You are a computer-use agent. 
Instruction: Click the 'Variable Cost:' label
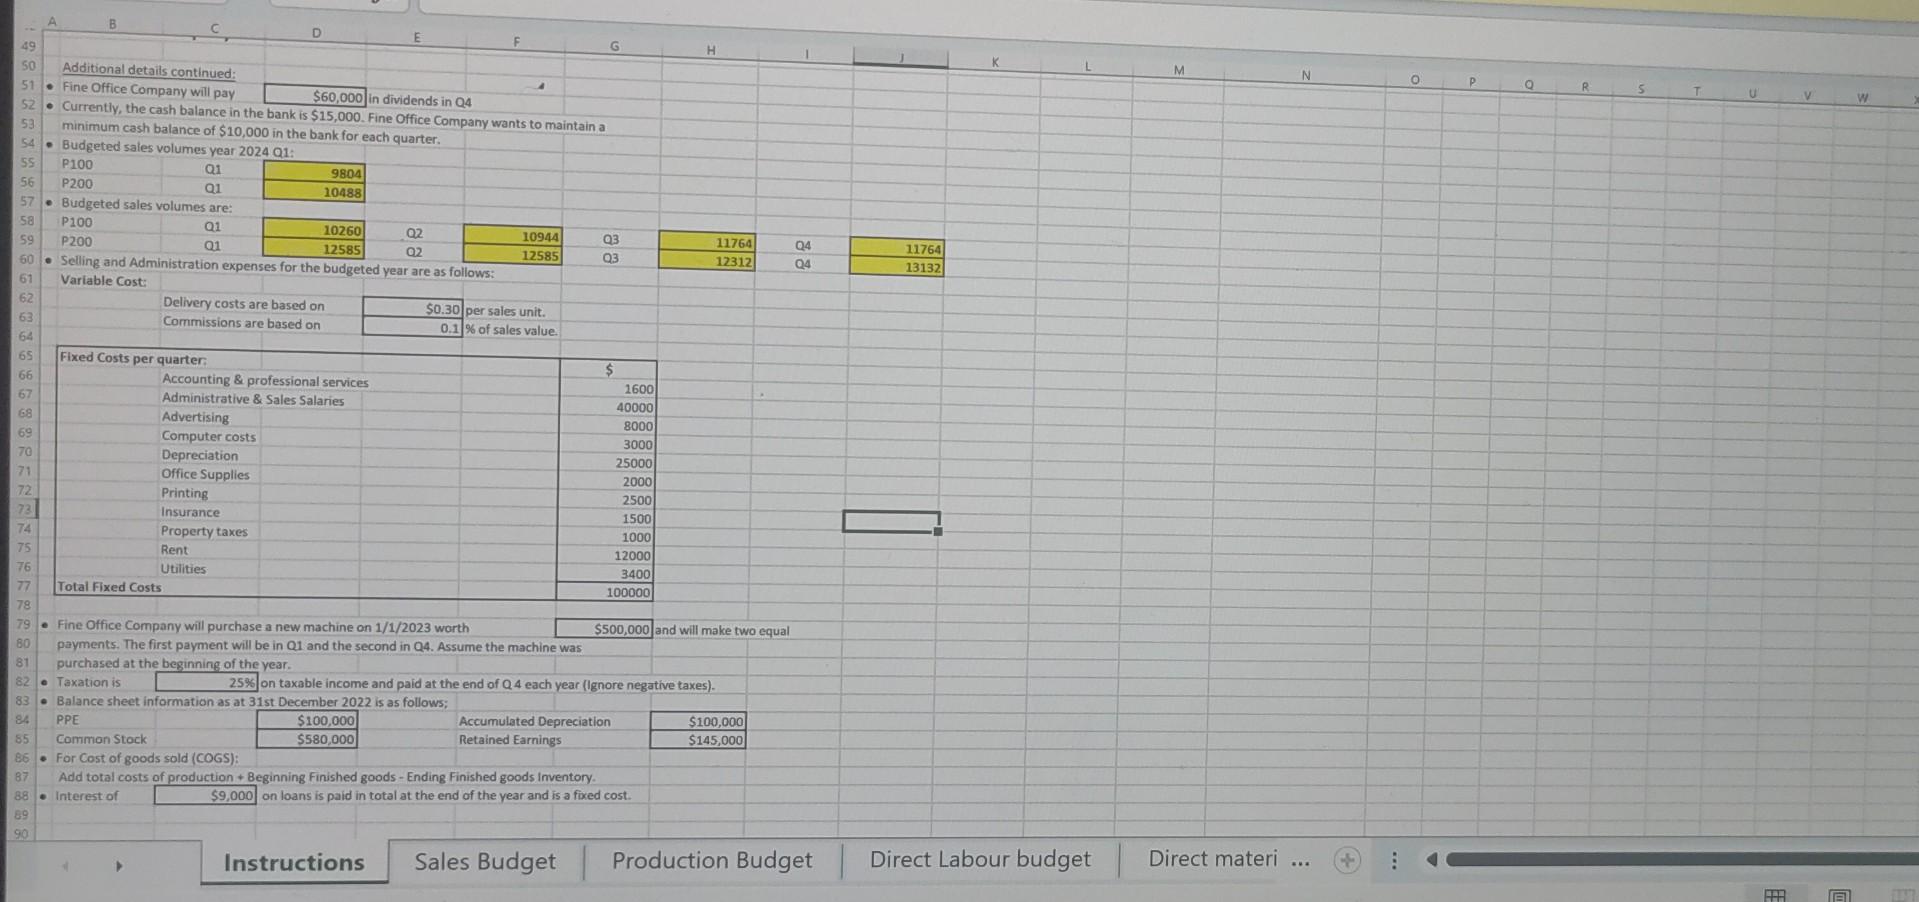pos(103,280)
